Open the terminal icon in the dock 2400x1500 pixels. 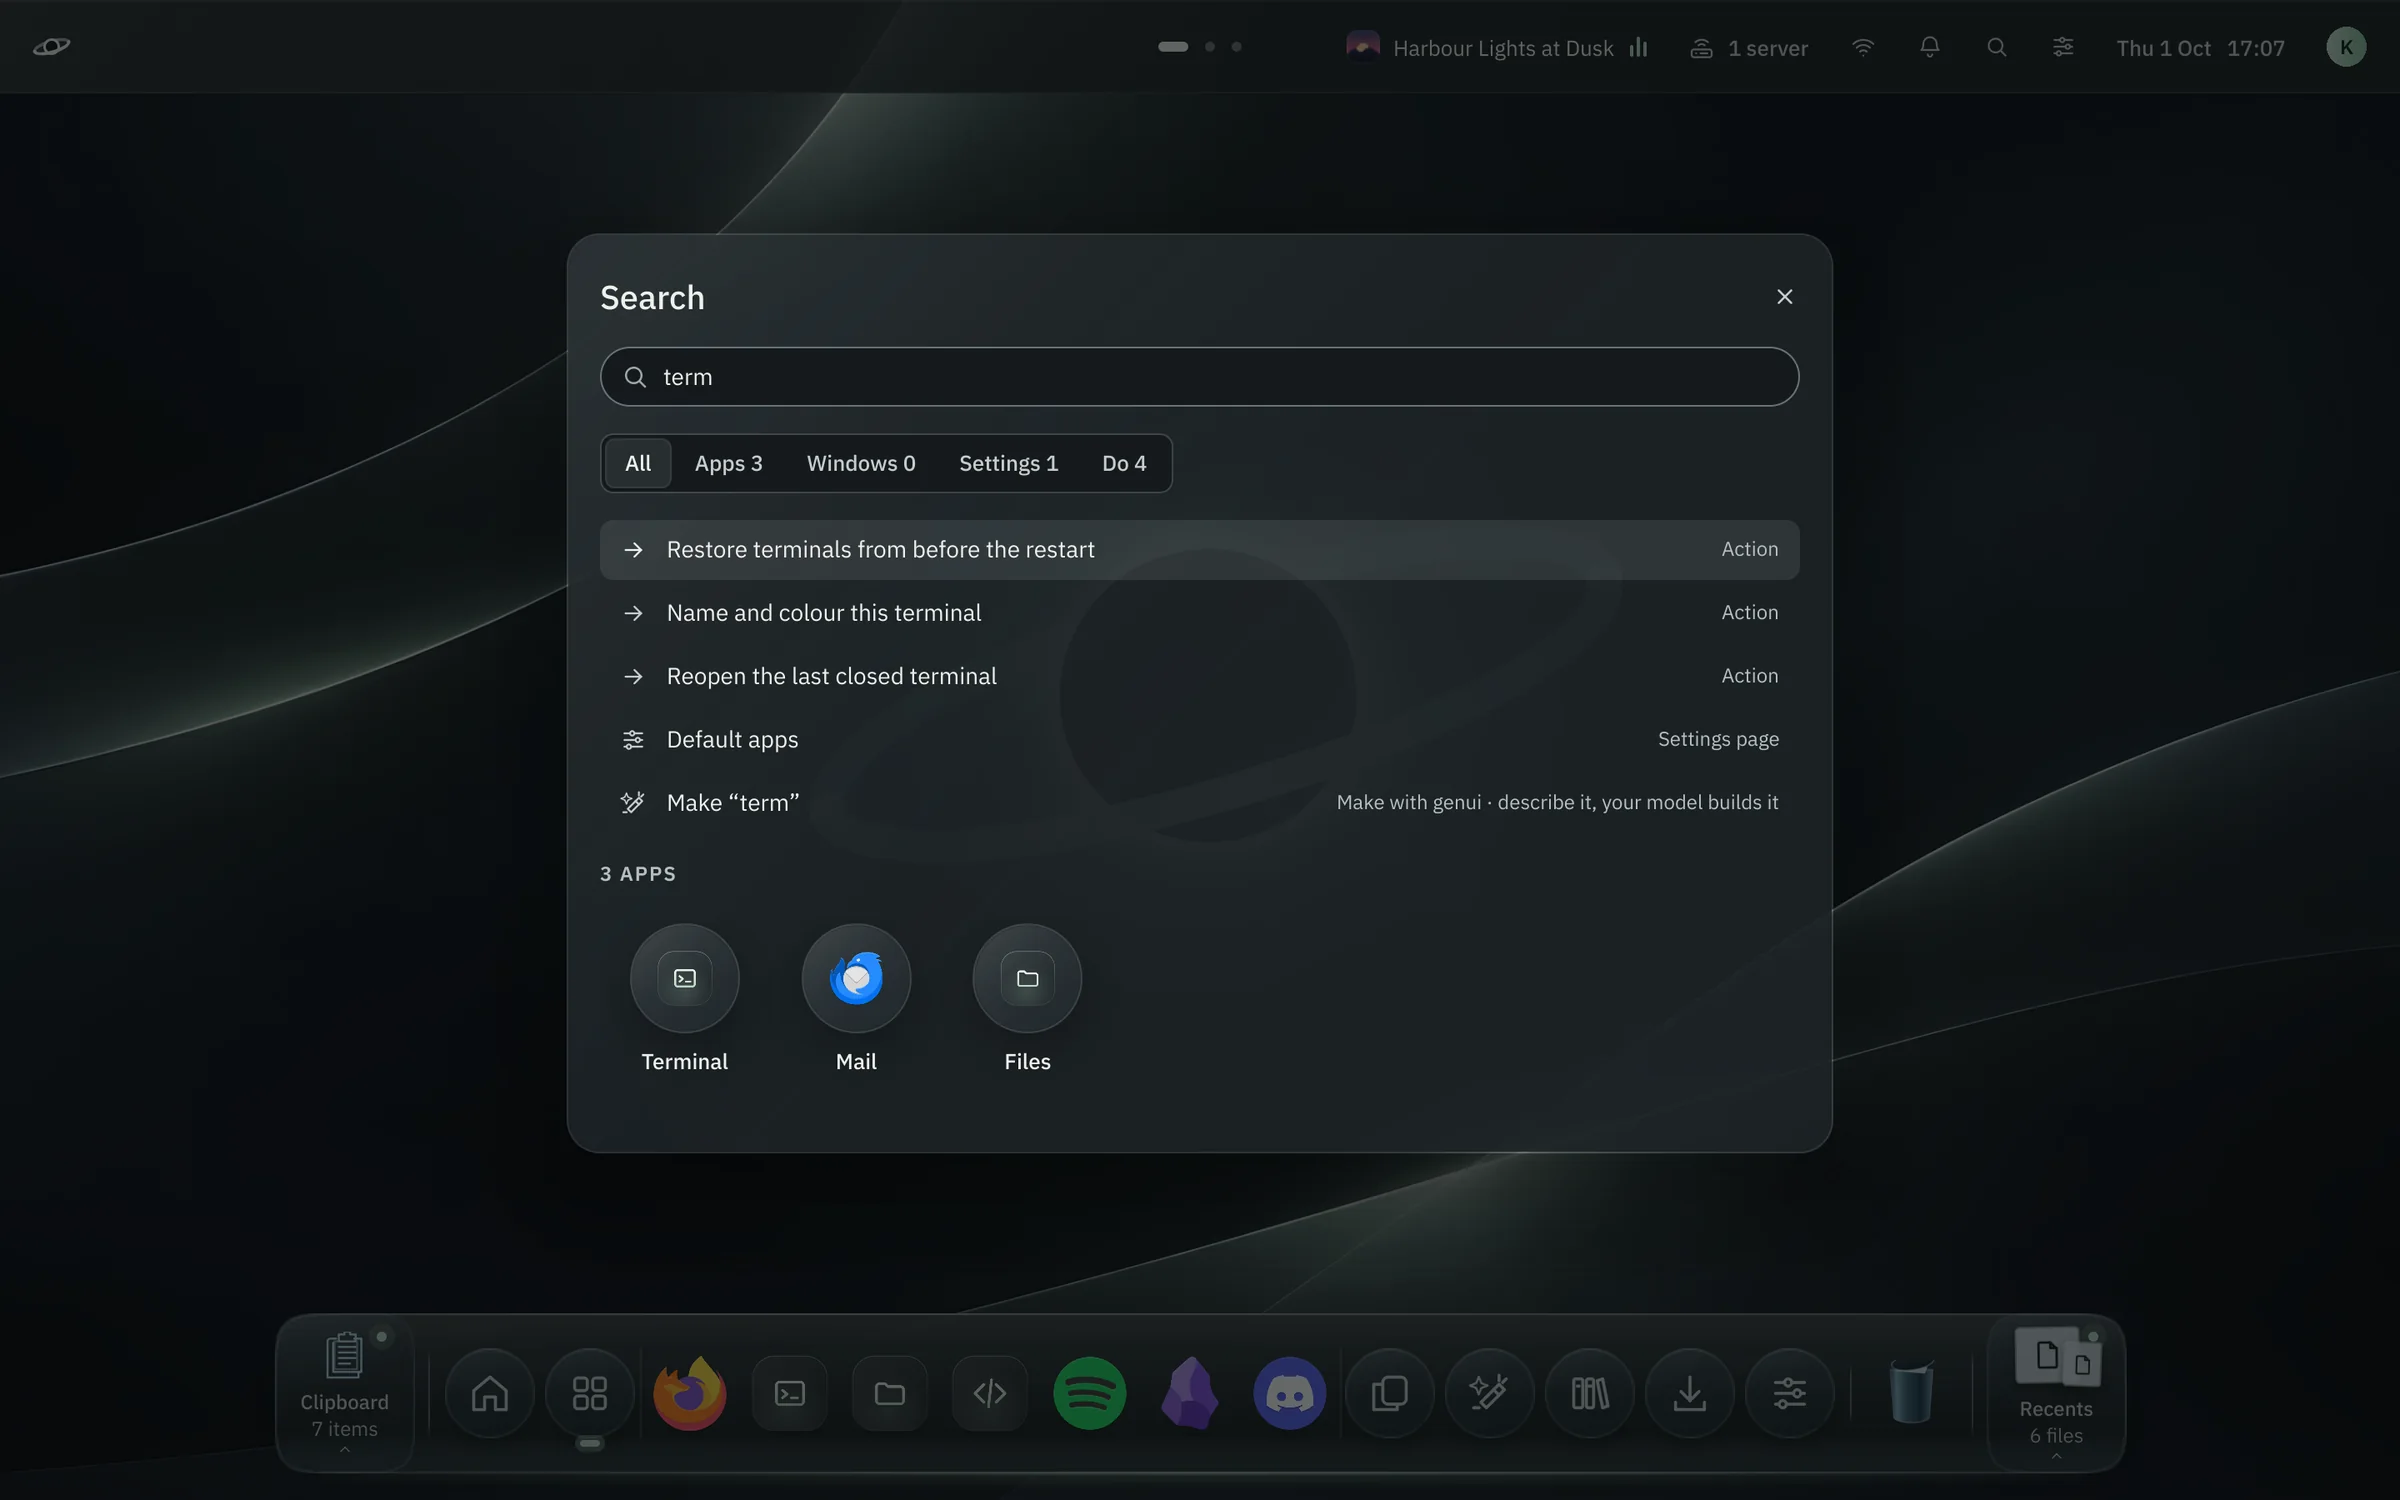(789, 1392)
